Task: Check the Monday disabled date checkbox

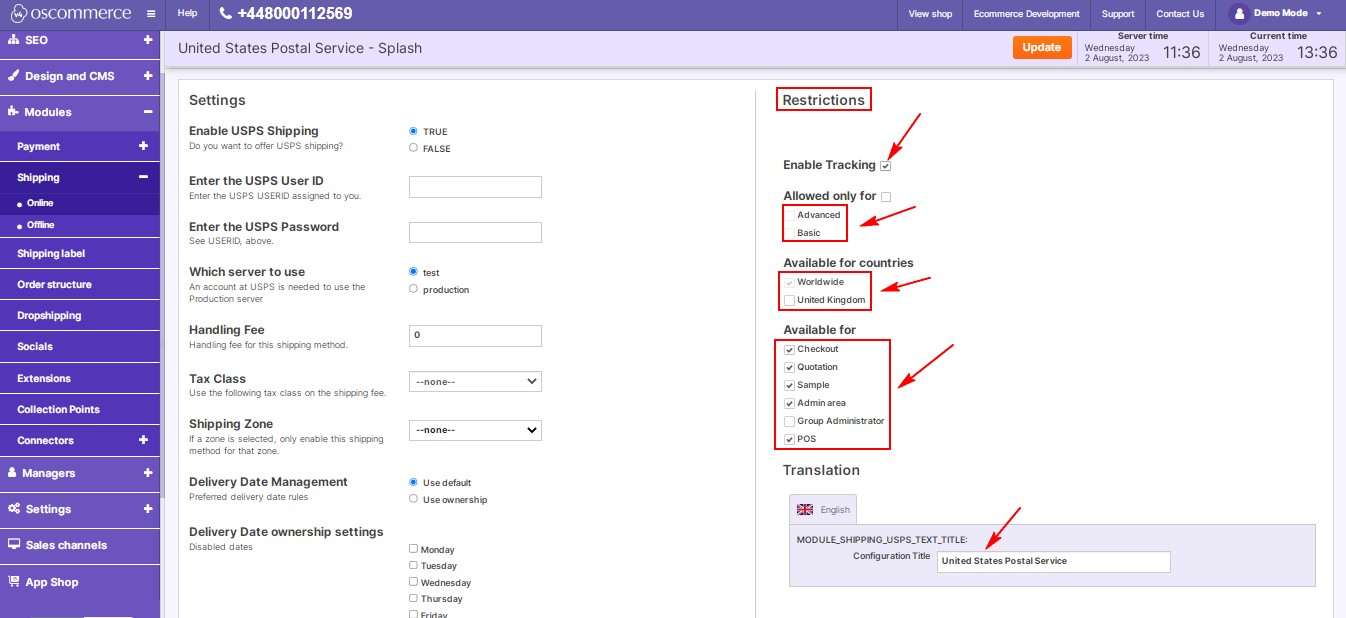Action: pos(414,549)
